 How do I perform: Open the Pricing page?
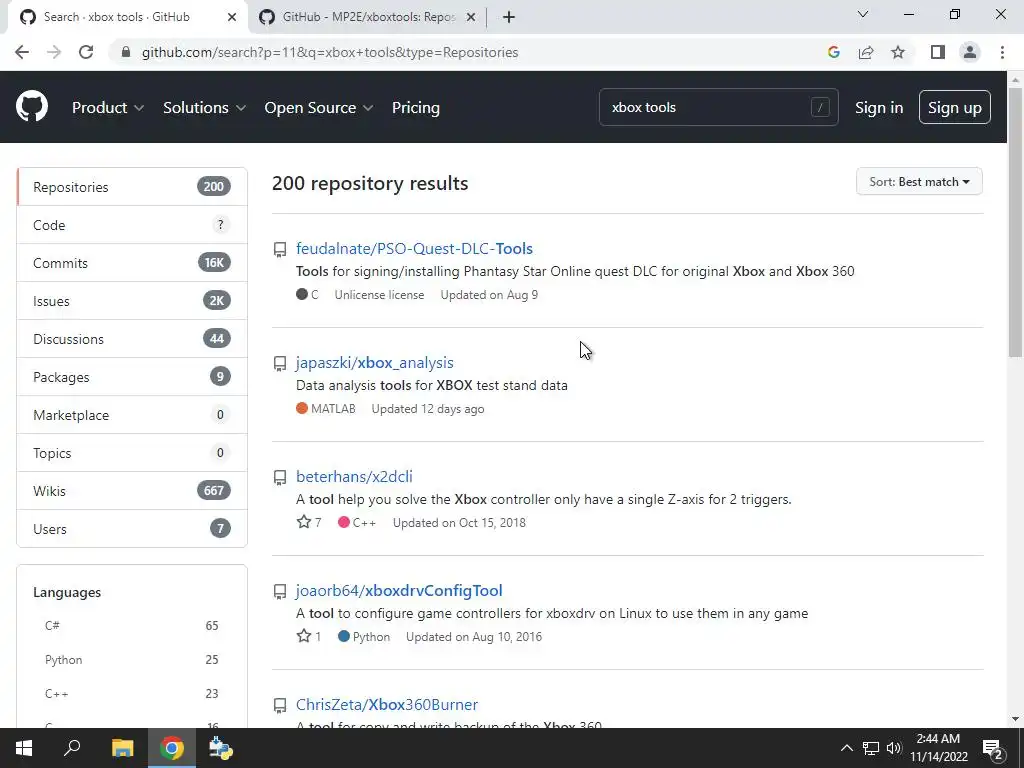415,107
